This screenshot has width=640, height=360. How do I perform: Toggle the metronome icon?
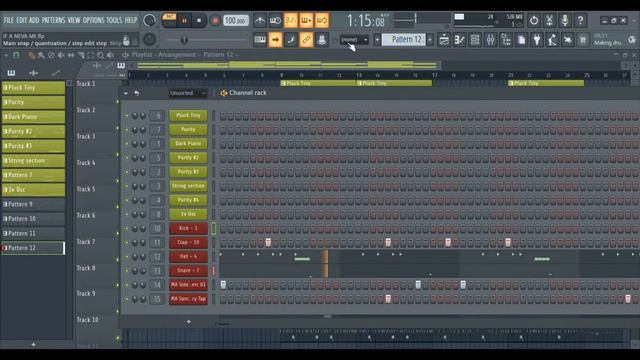[260, 20]
